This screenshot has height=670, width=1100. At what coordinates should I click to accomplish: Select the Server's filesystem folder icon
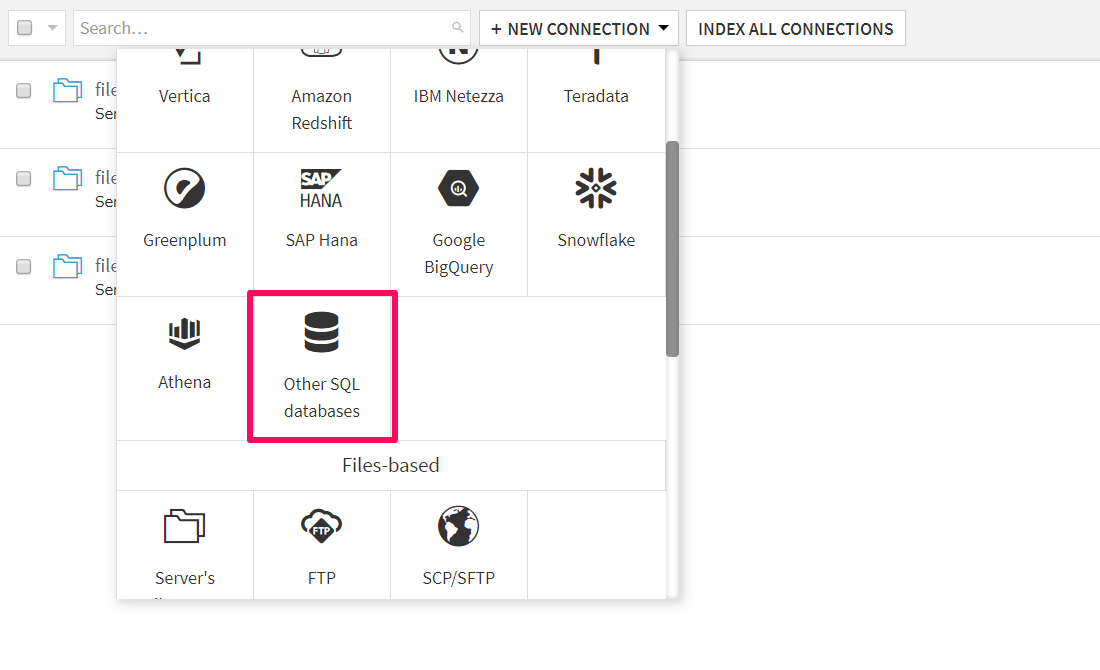(185, 526)
